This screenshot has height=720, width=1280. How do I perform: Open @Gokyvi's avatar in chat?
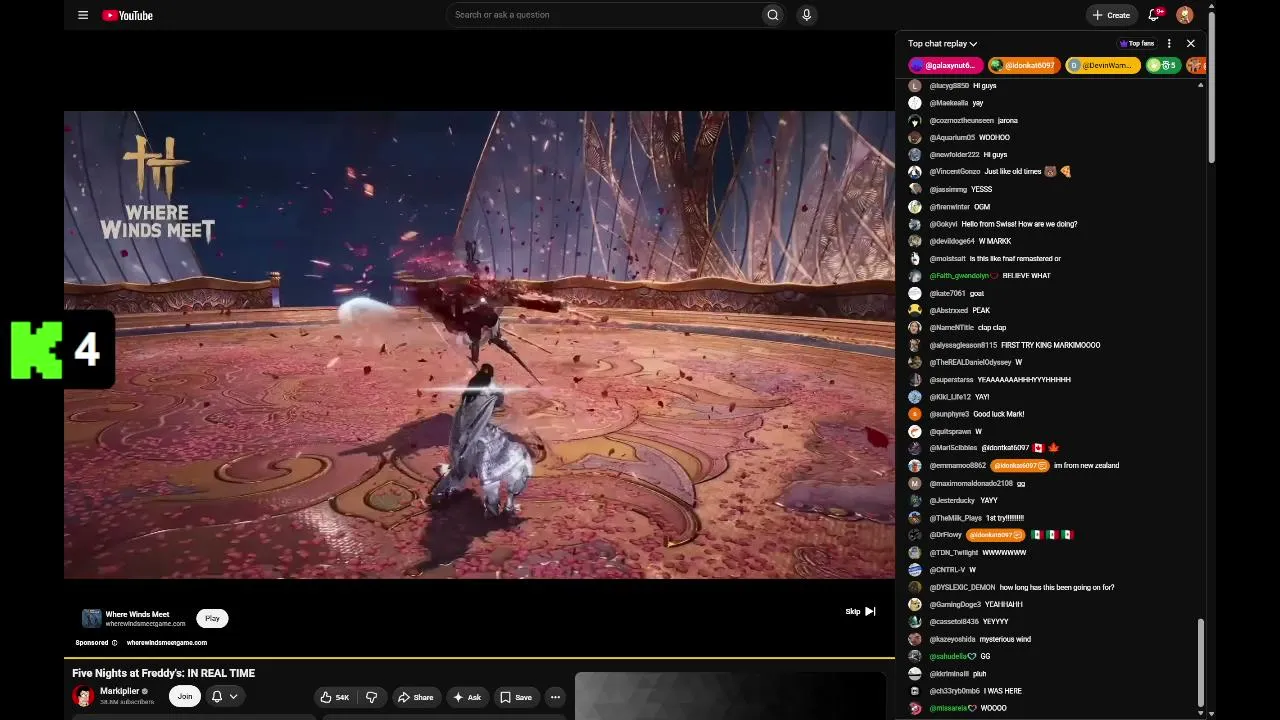coord(914,224)
